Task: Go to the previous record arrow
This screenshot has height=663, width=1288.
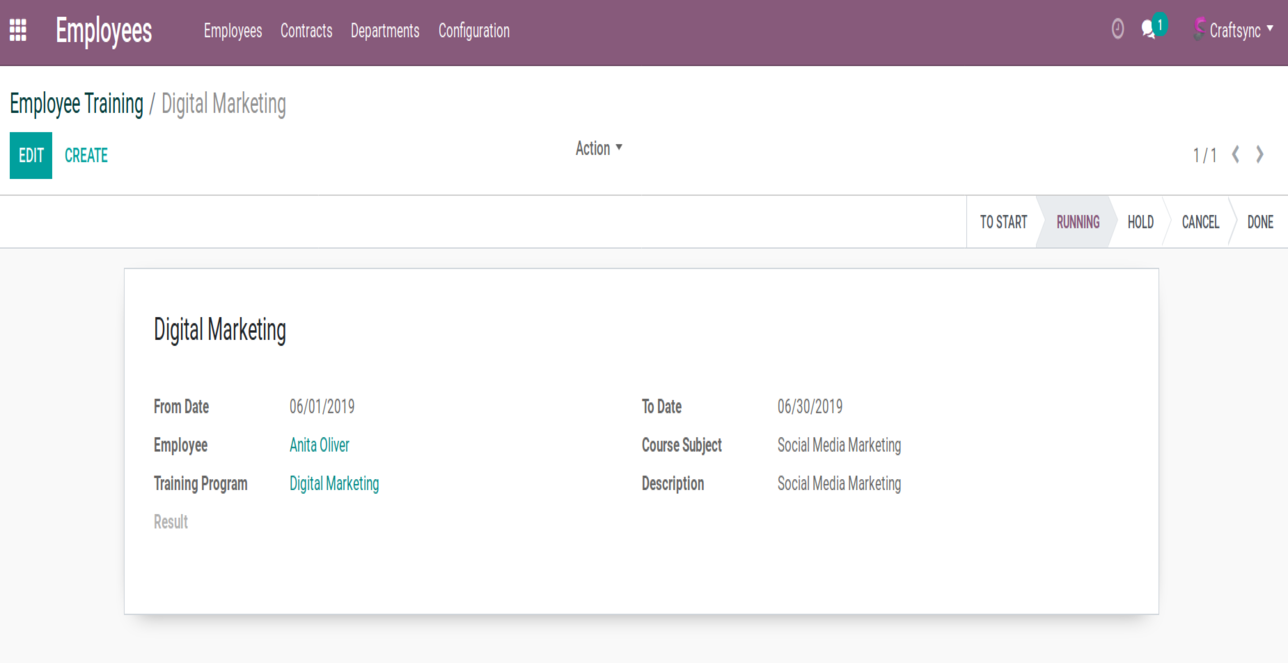Action: pyautogui.click(x=1236, y=154)
